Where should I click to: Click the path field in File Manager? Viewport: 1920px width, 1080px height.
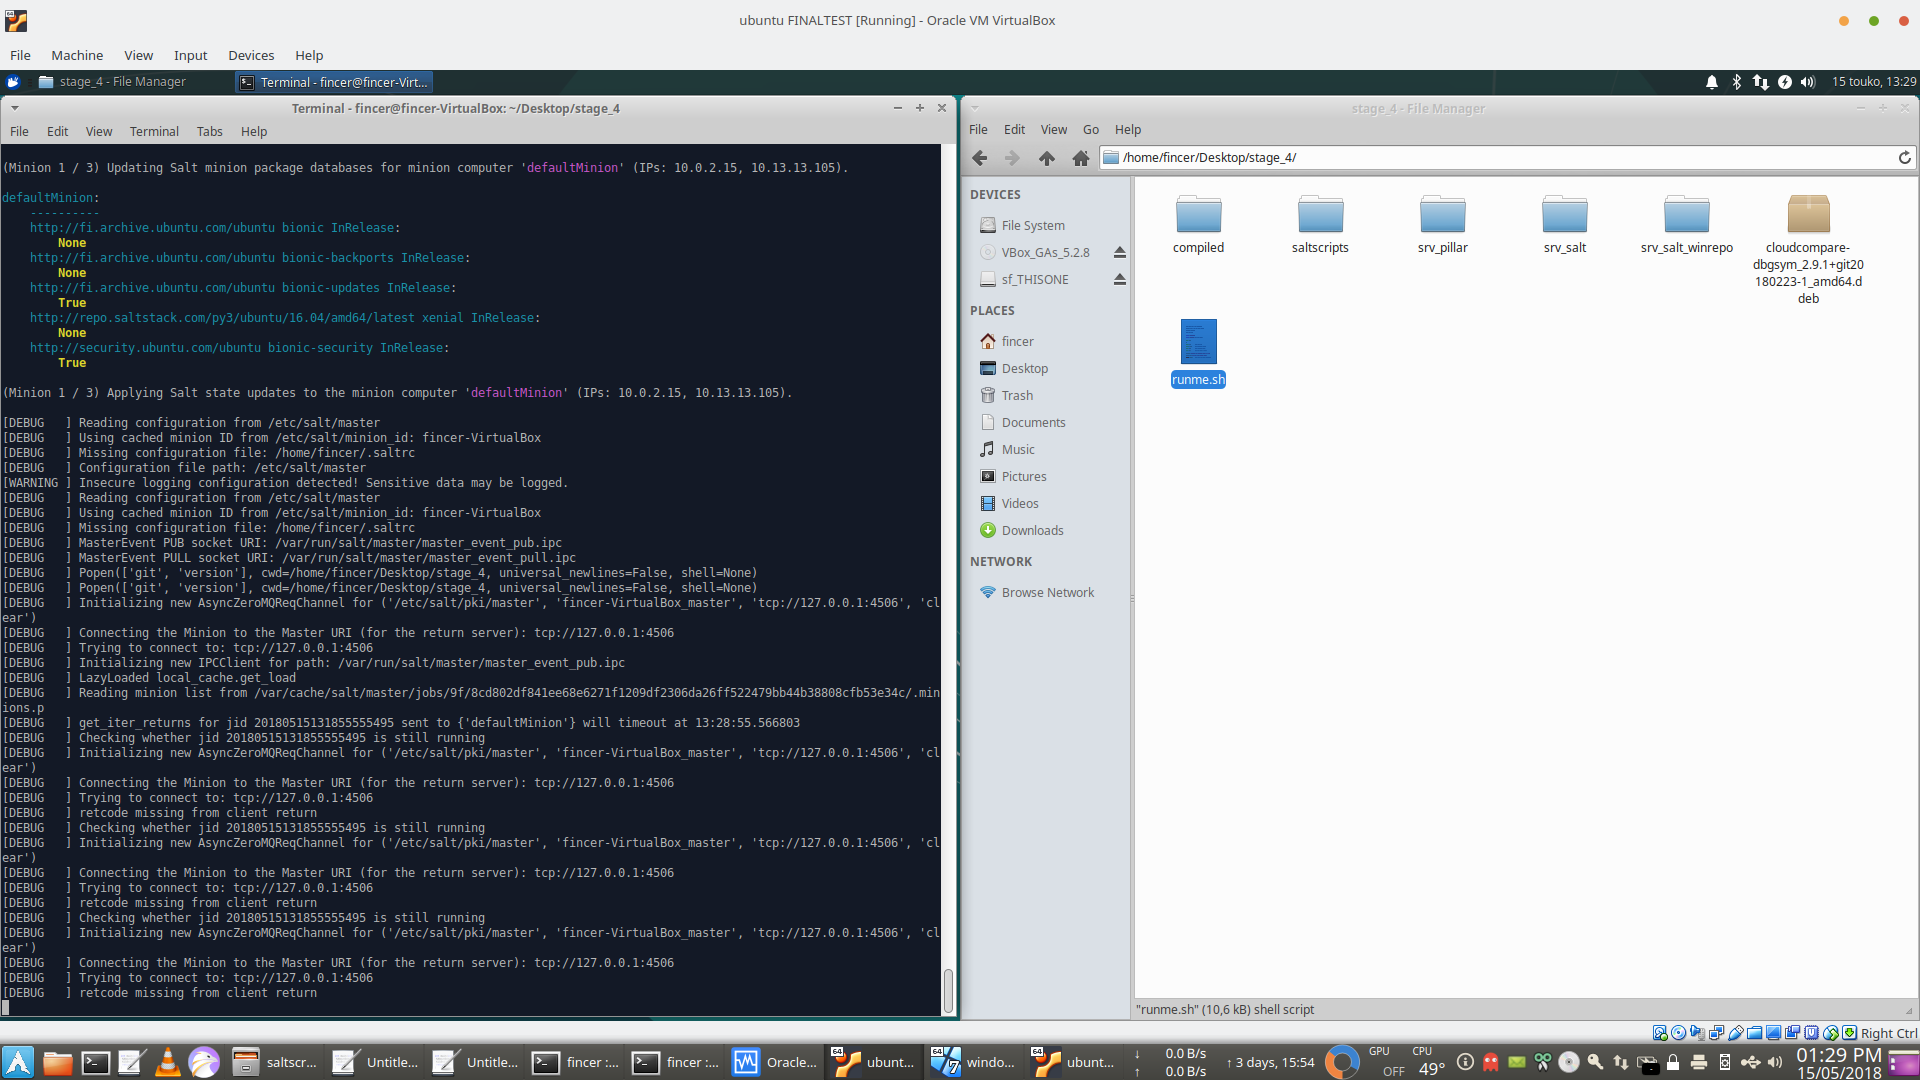point(1500,158)
